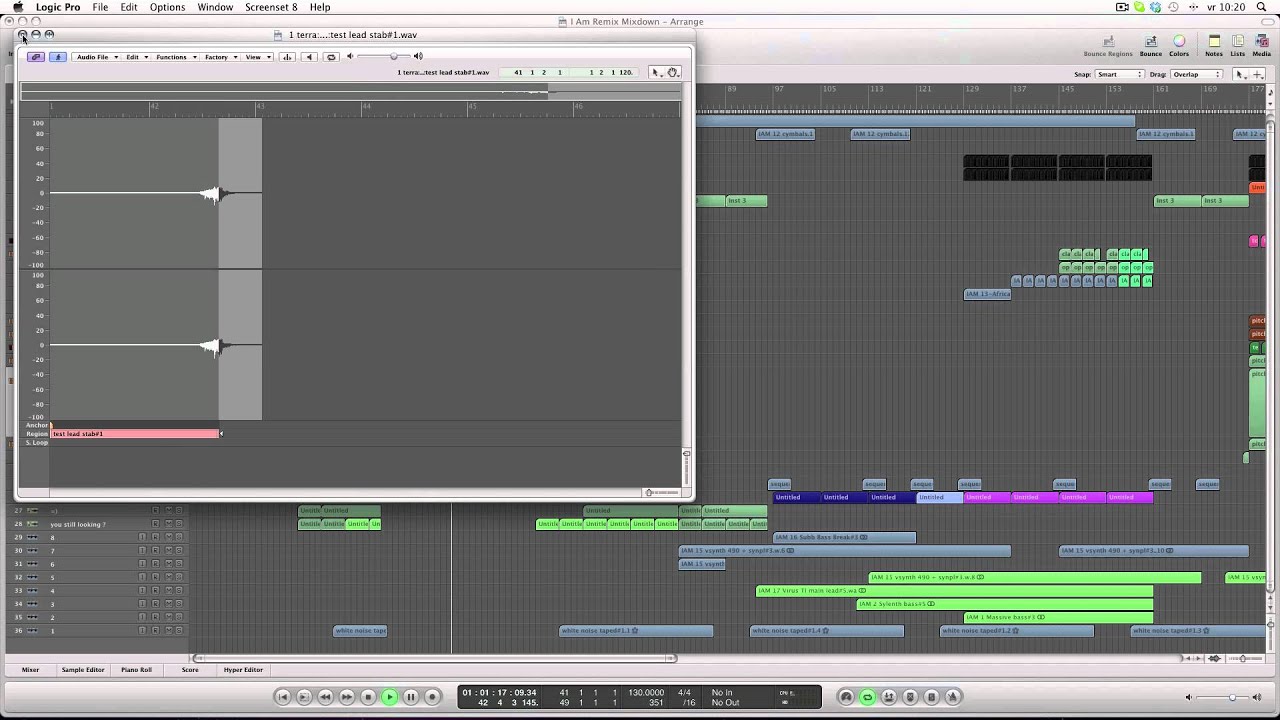Switch to the Mixer tab

pos(30,670)
